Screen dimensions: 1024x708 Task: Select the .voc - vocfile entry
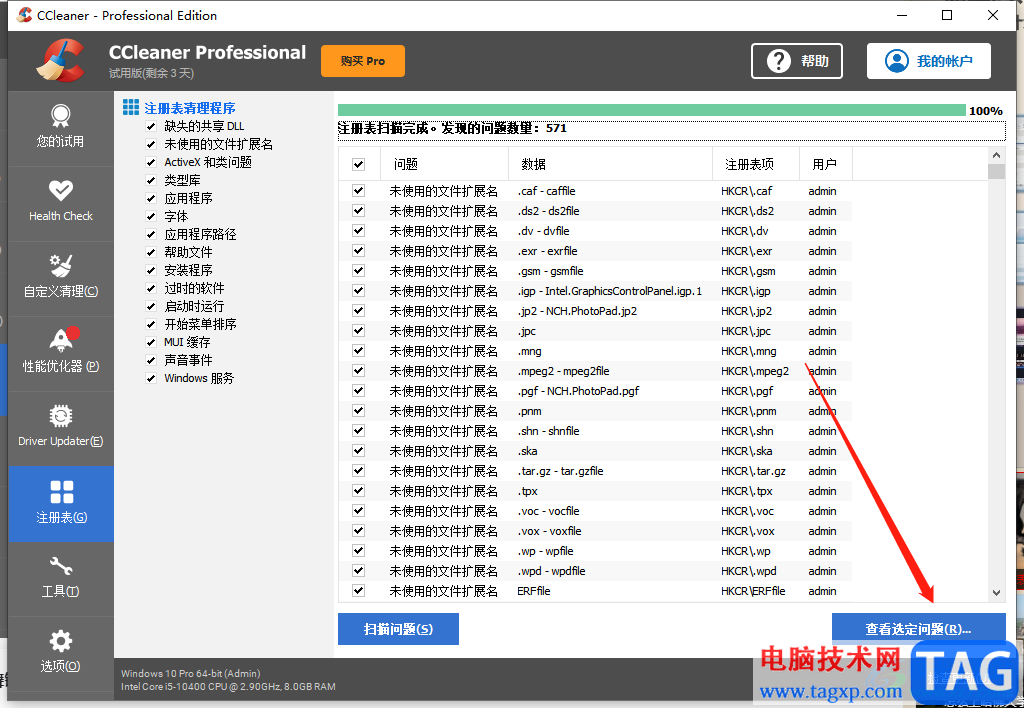(549, 511)
